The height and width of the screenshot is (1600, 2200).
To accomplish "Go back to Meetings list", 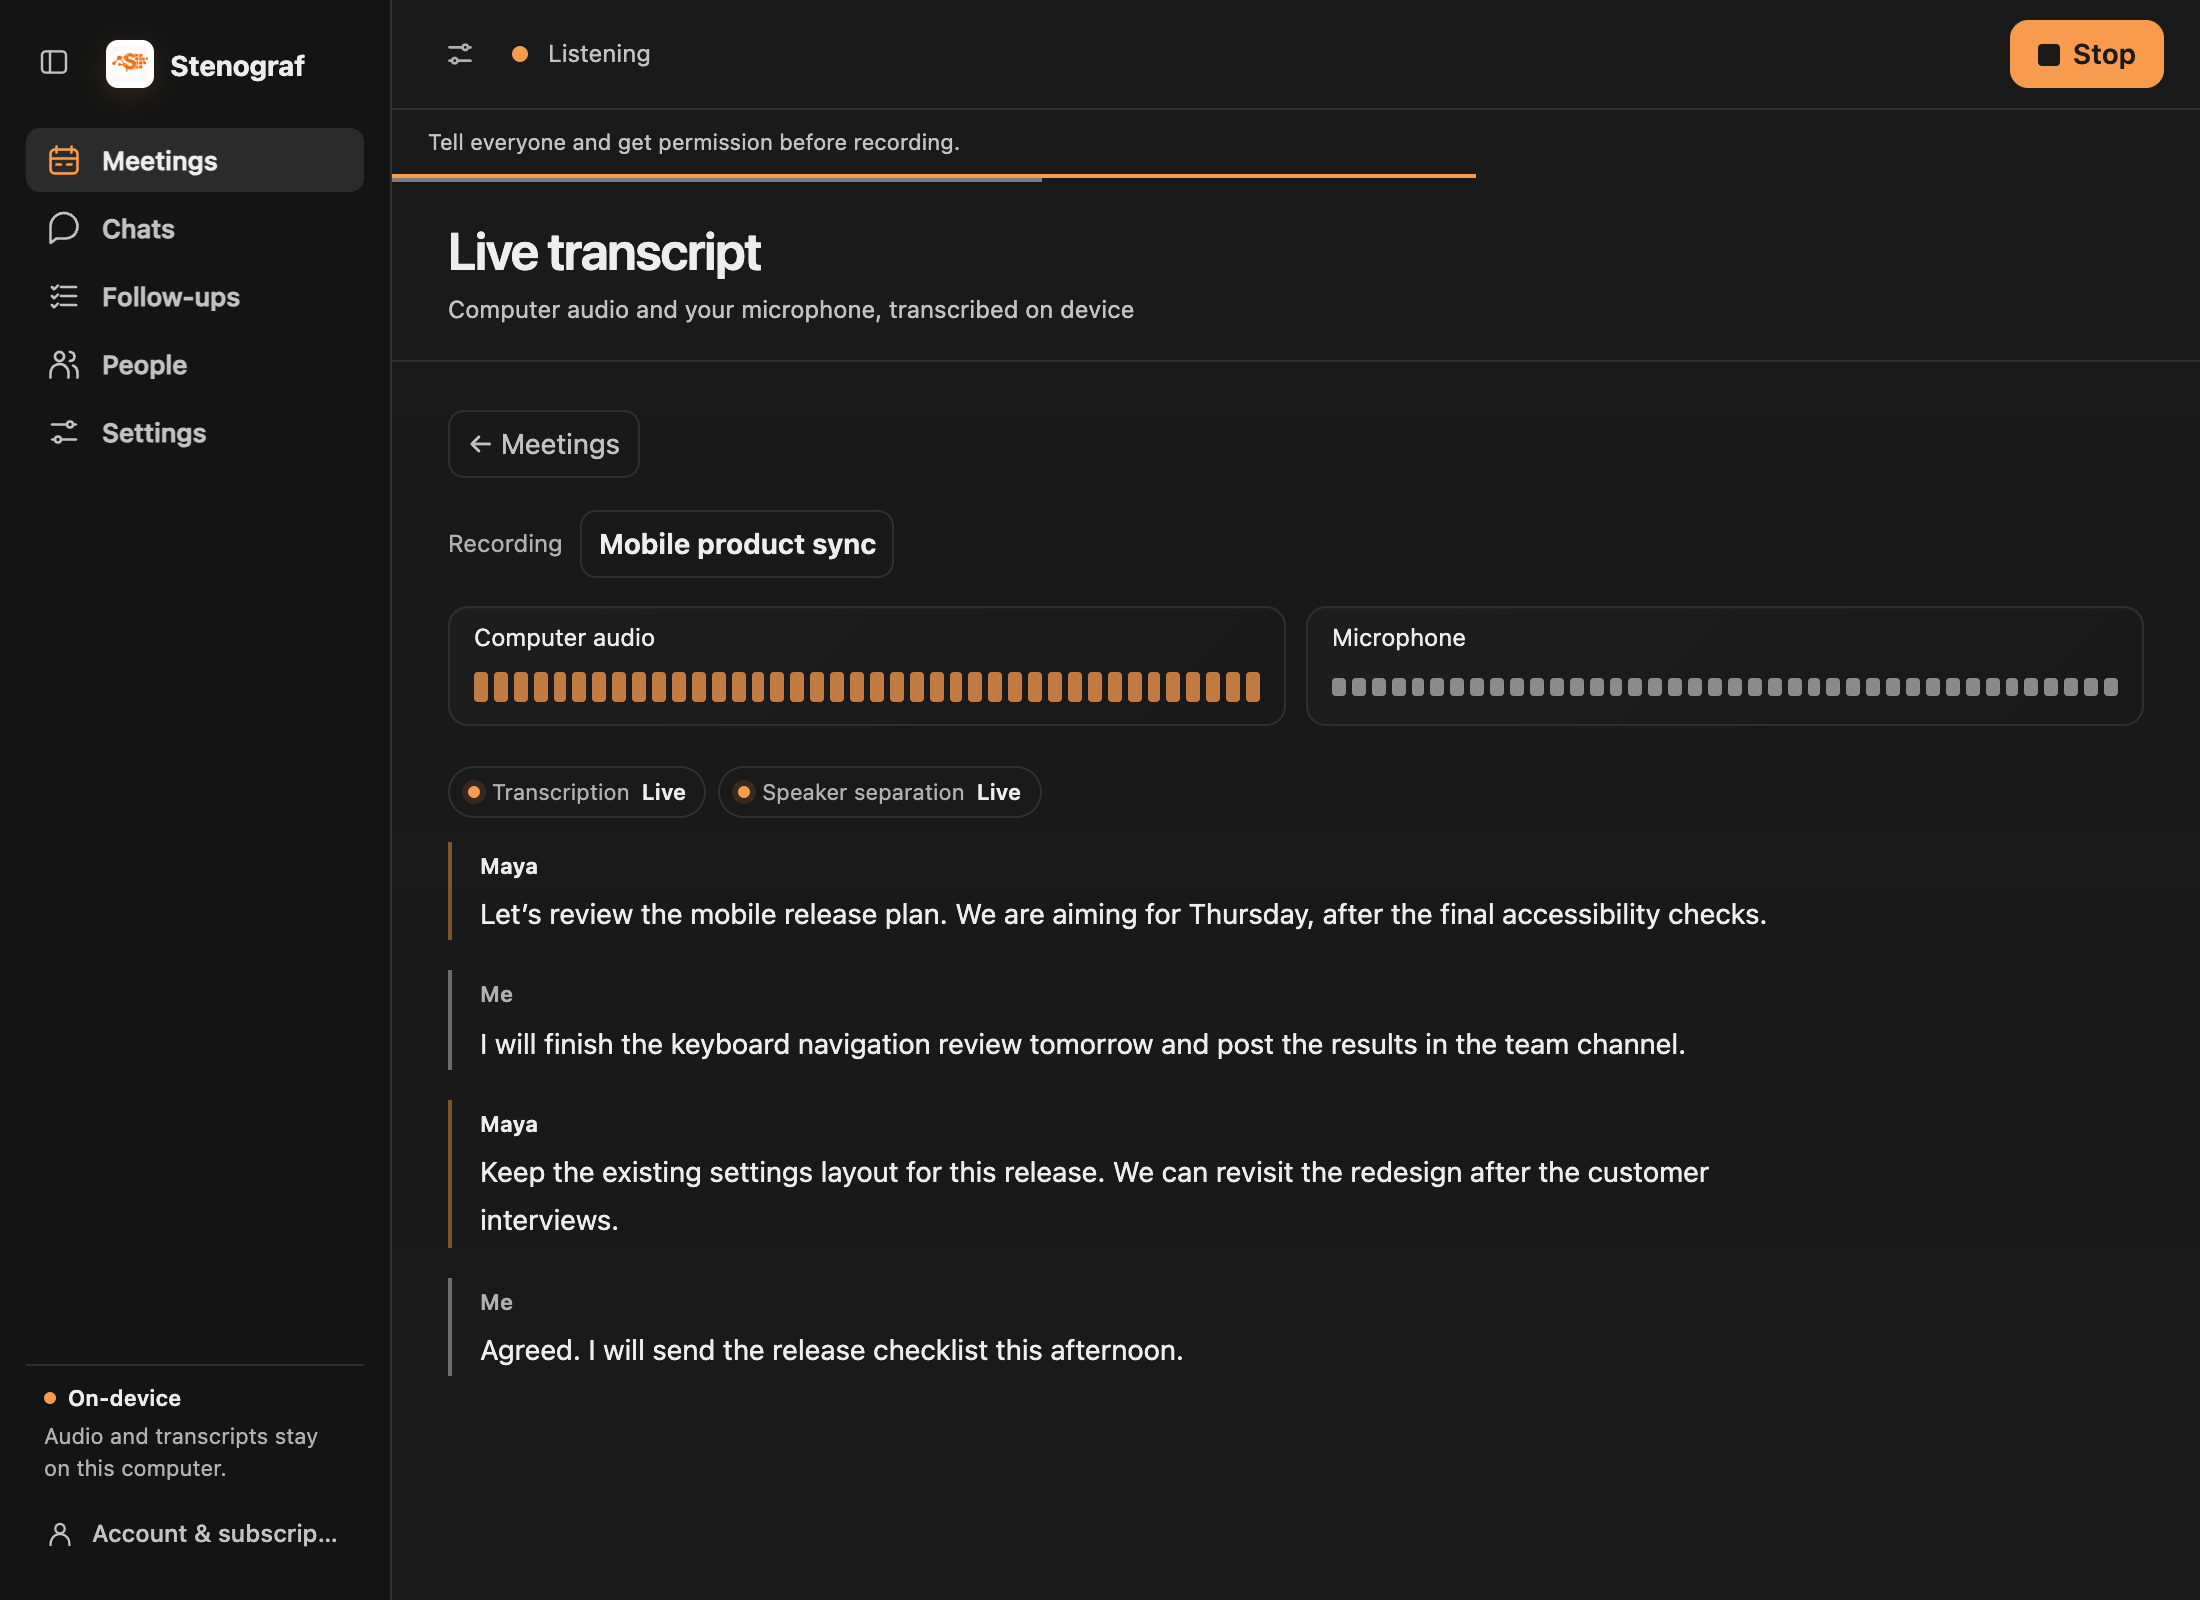I will (544, 444).
